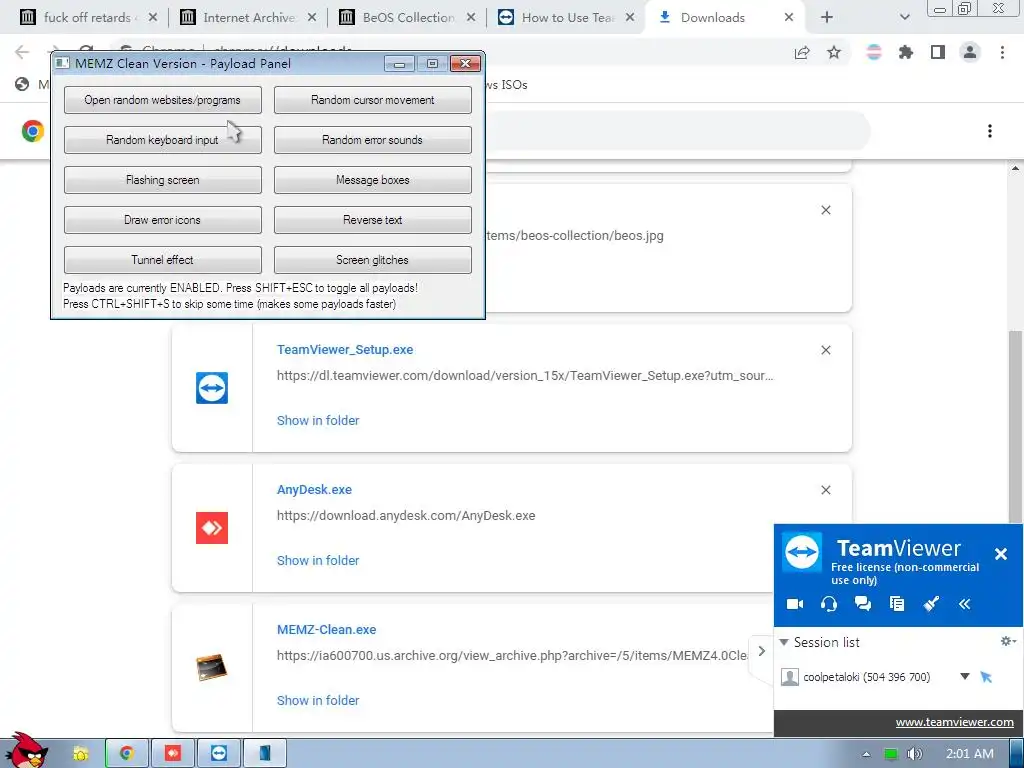Close the BeOS Collection tab

click(470, 18)
